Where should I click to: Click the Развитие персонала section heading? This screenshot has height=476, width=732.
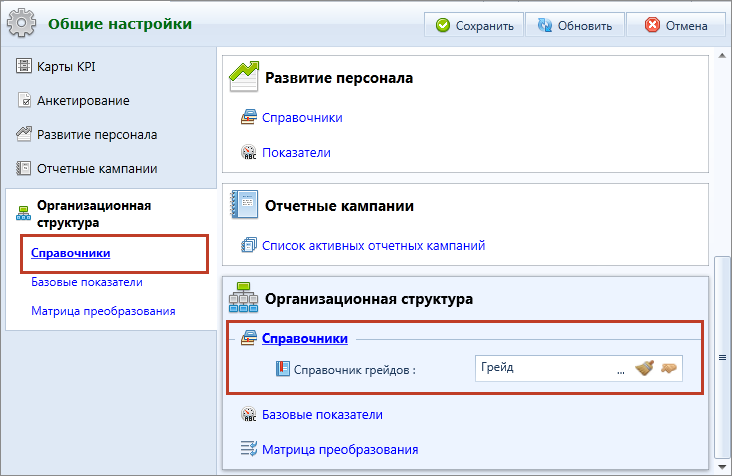pos(339,78)
